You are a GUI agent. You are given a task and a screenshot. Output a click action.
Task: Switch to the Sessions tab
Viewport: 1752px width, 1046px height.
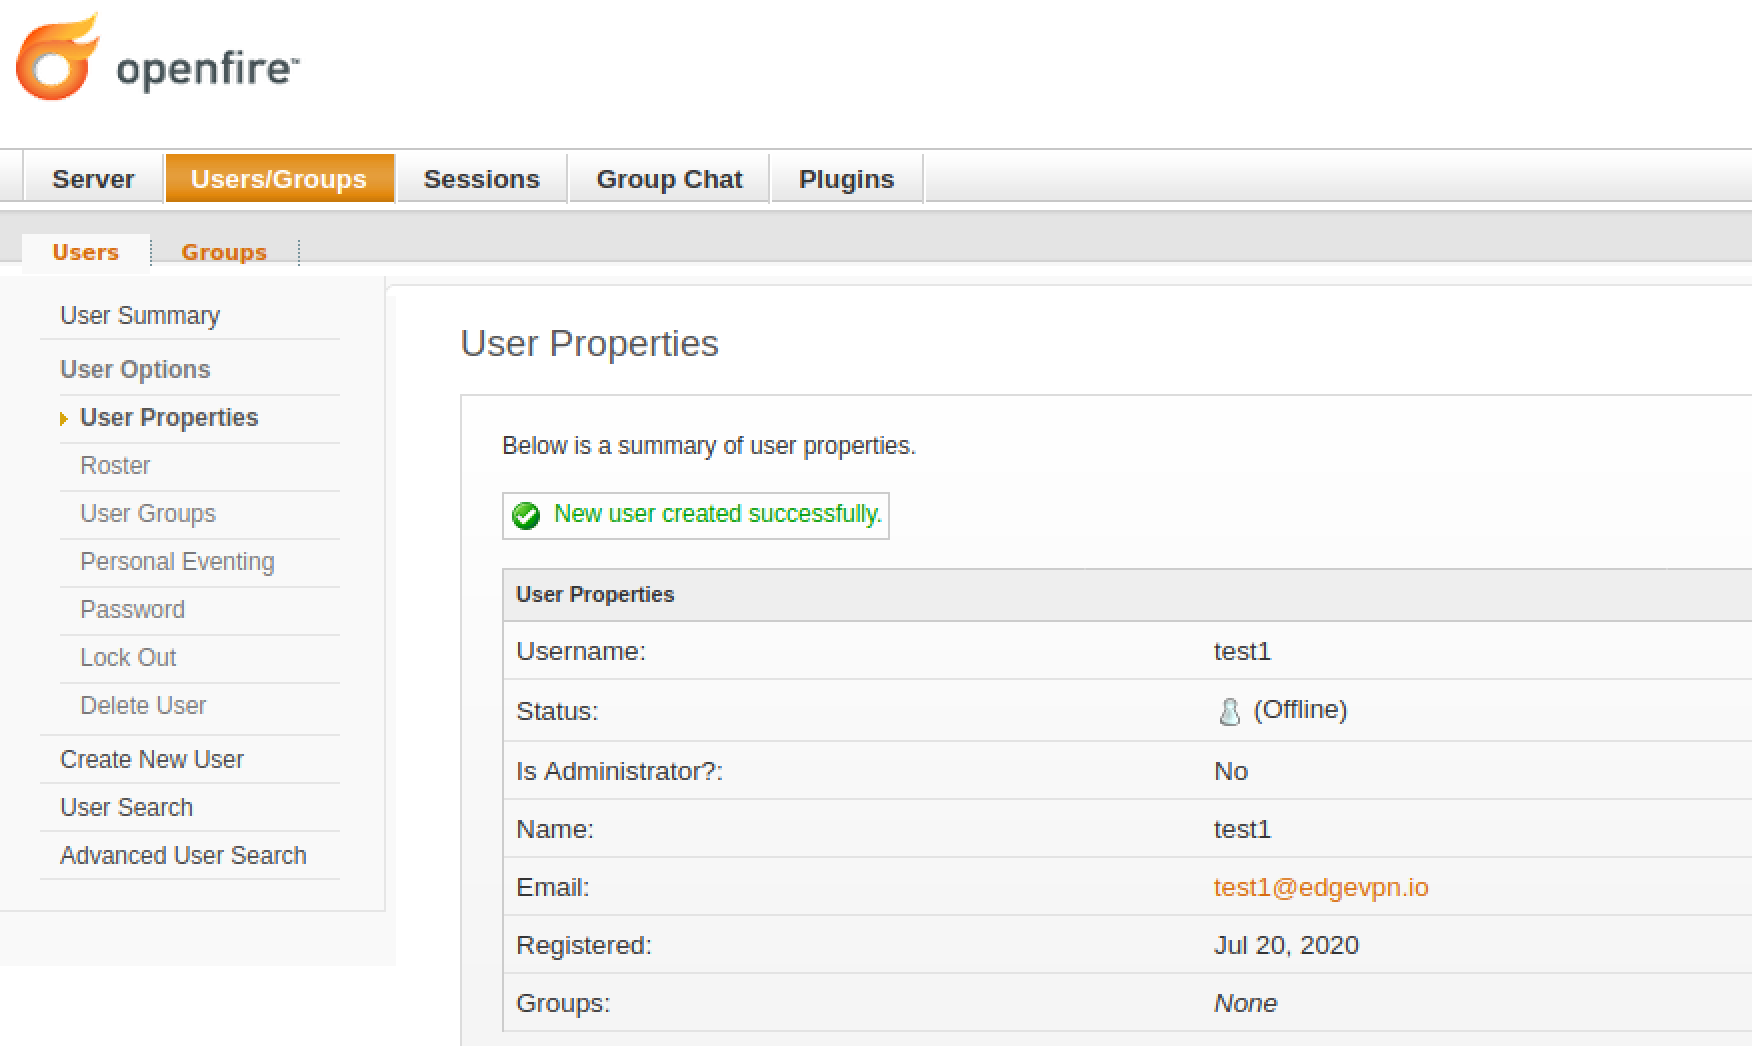[x=481, y=179]
